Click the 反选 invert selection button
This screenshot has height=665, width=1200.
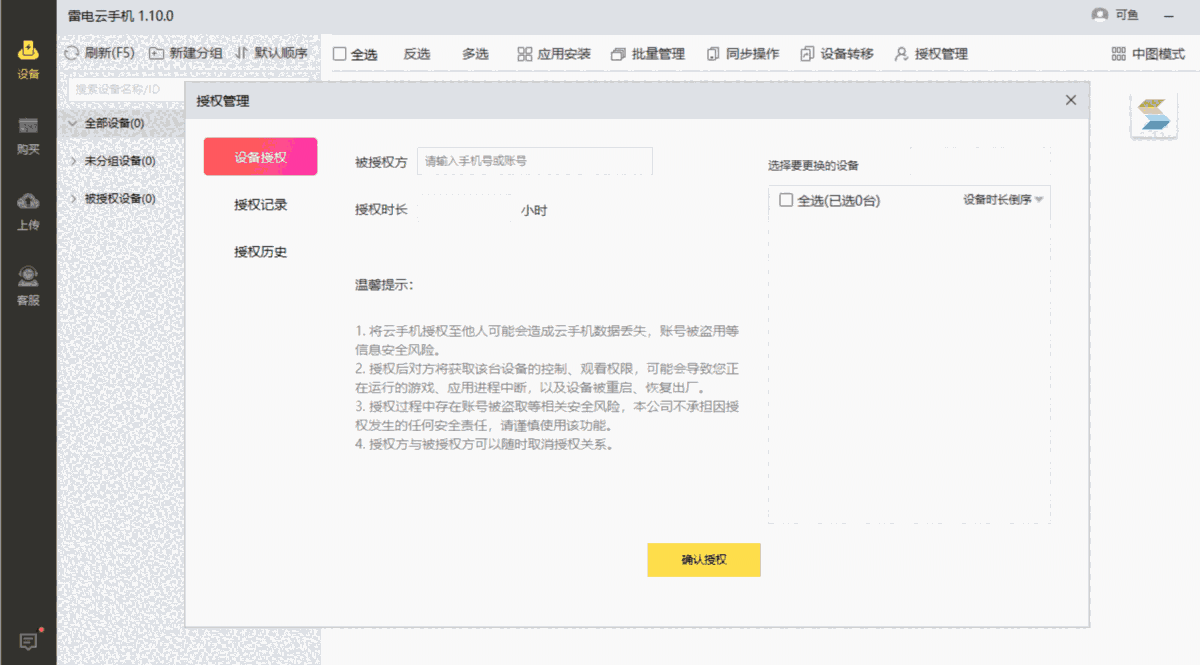(417, 54)
